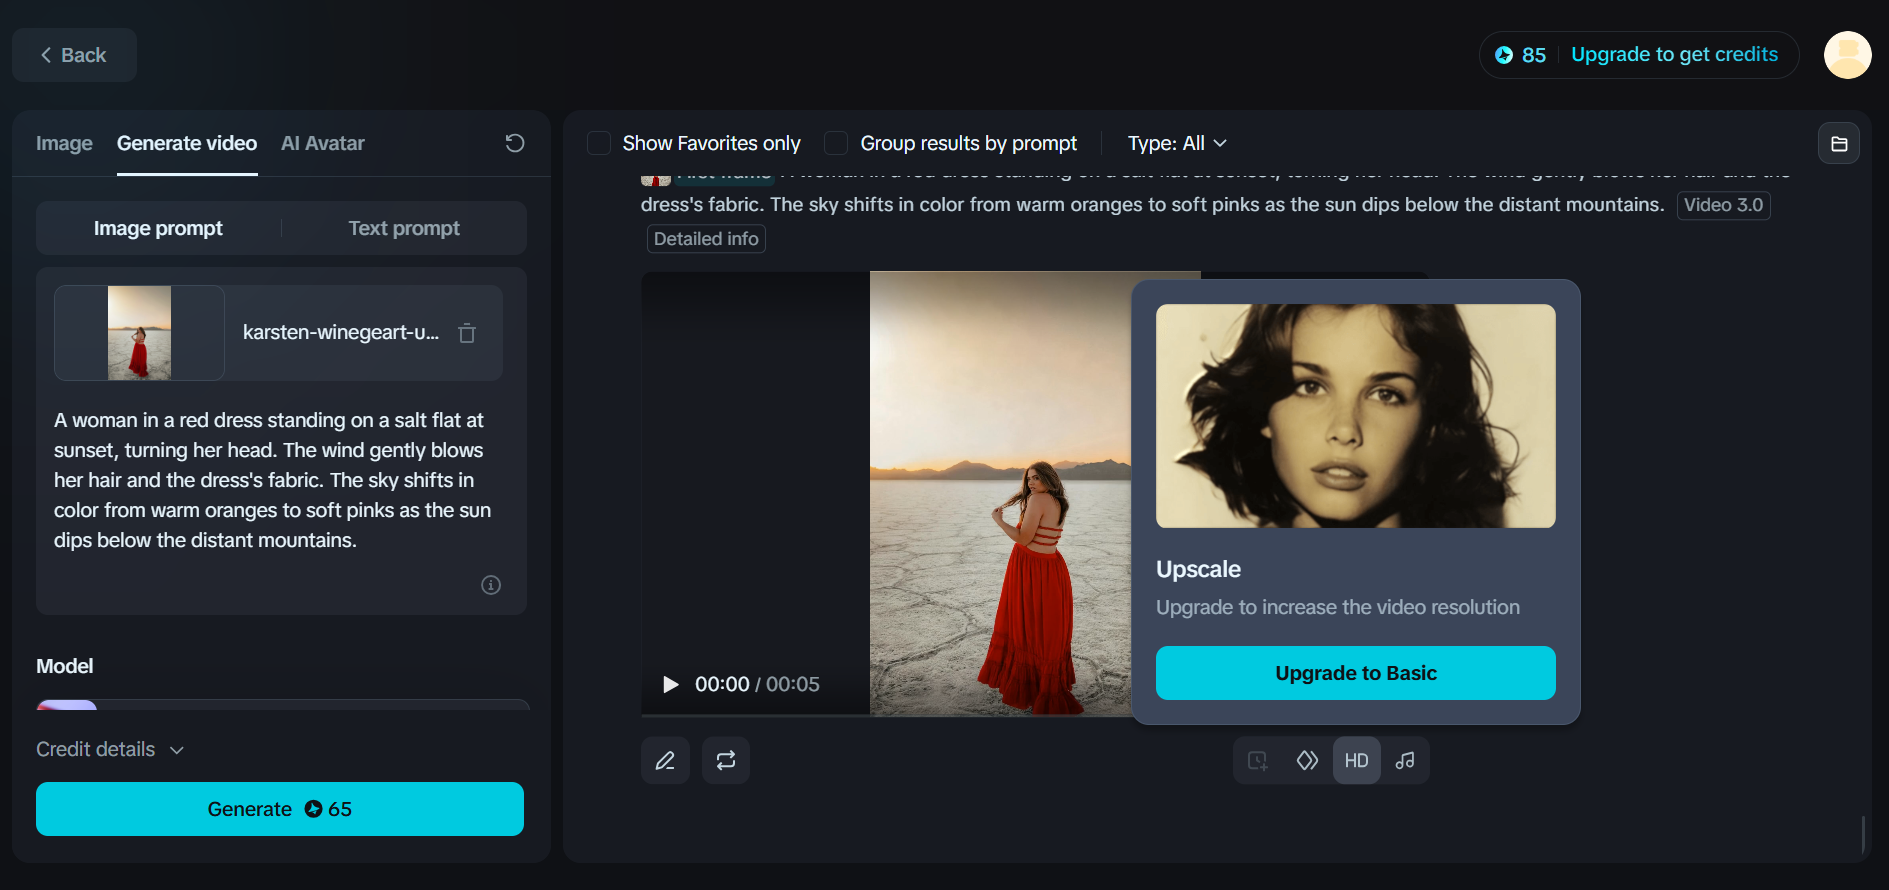The height and width of the screenshot is (890, 1889).
Task: Click 'Upgrade to increase the video resolution' text
Action: [x=1338, y=607]
